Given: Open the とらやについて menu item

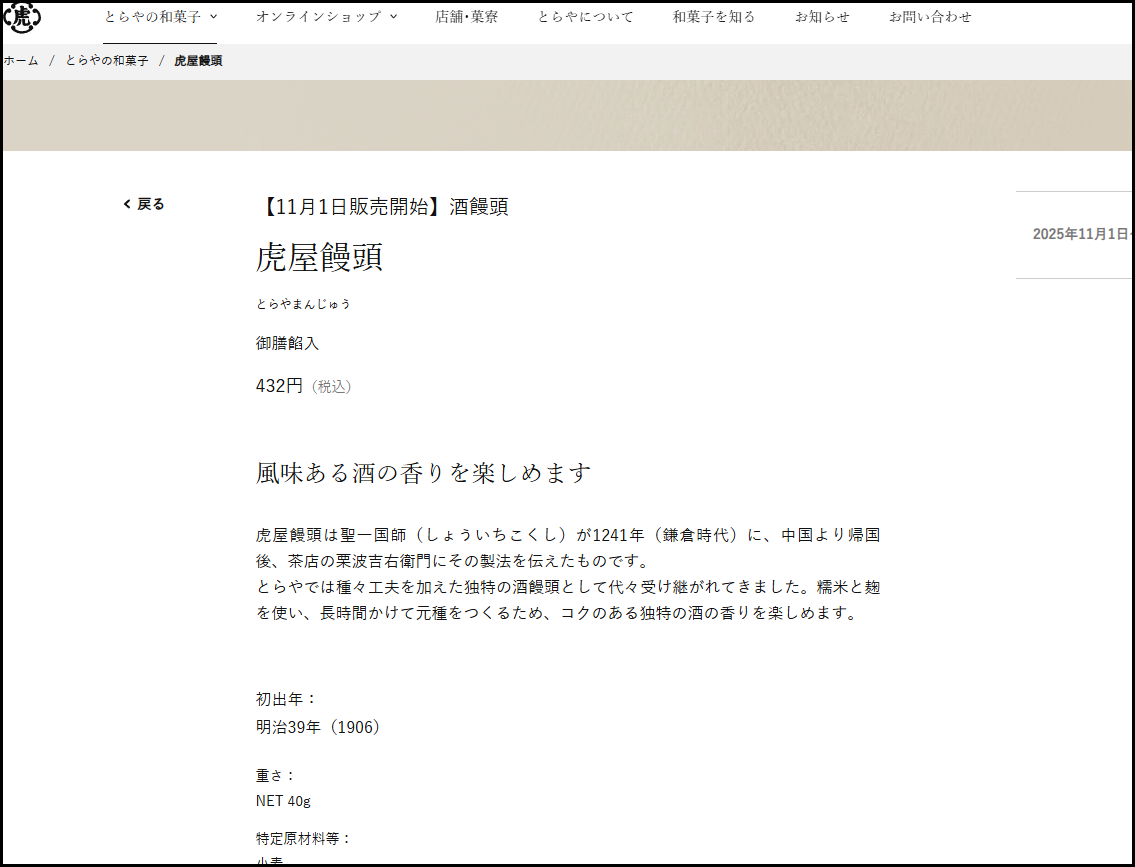Looking at the screenshot, I should point(585,17).
